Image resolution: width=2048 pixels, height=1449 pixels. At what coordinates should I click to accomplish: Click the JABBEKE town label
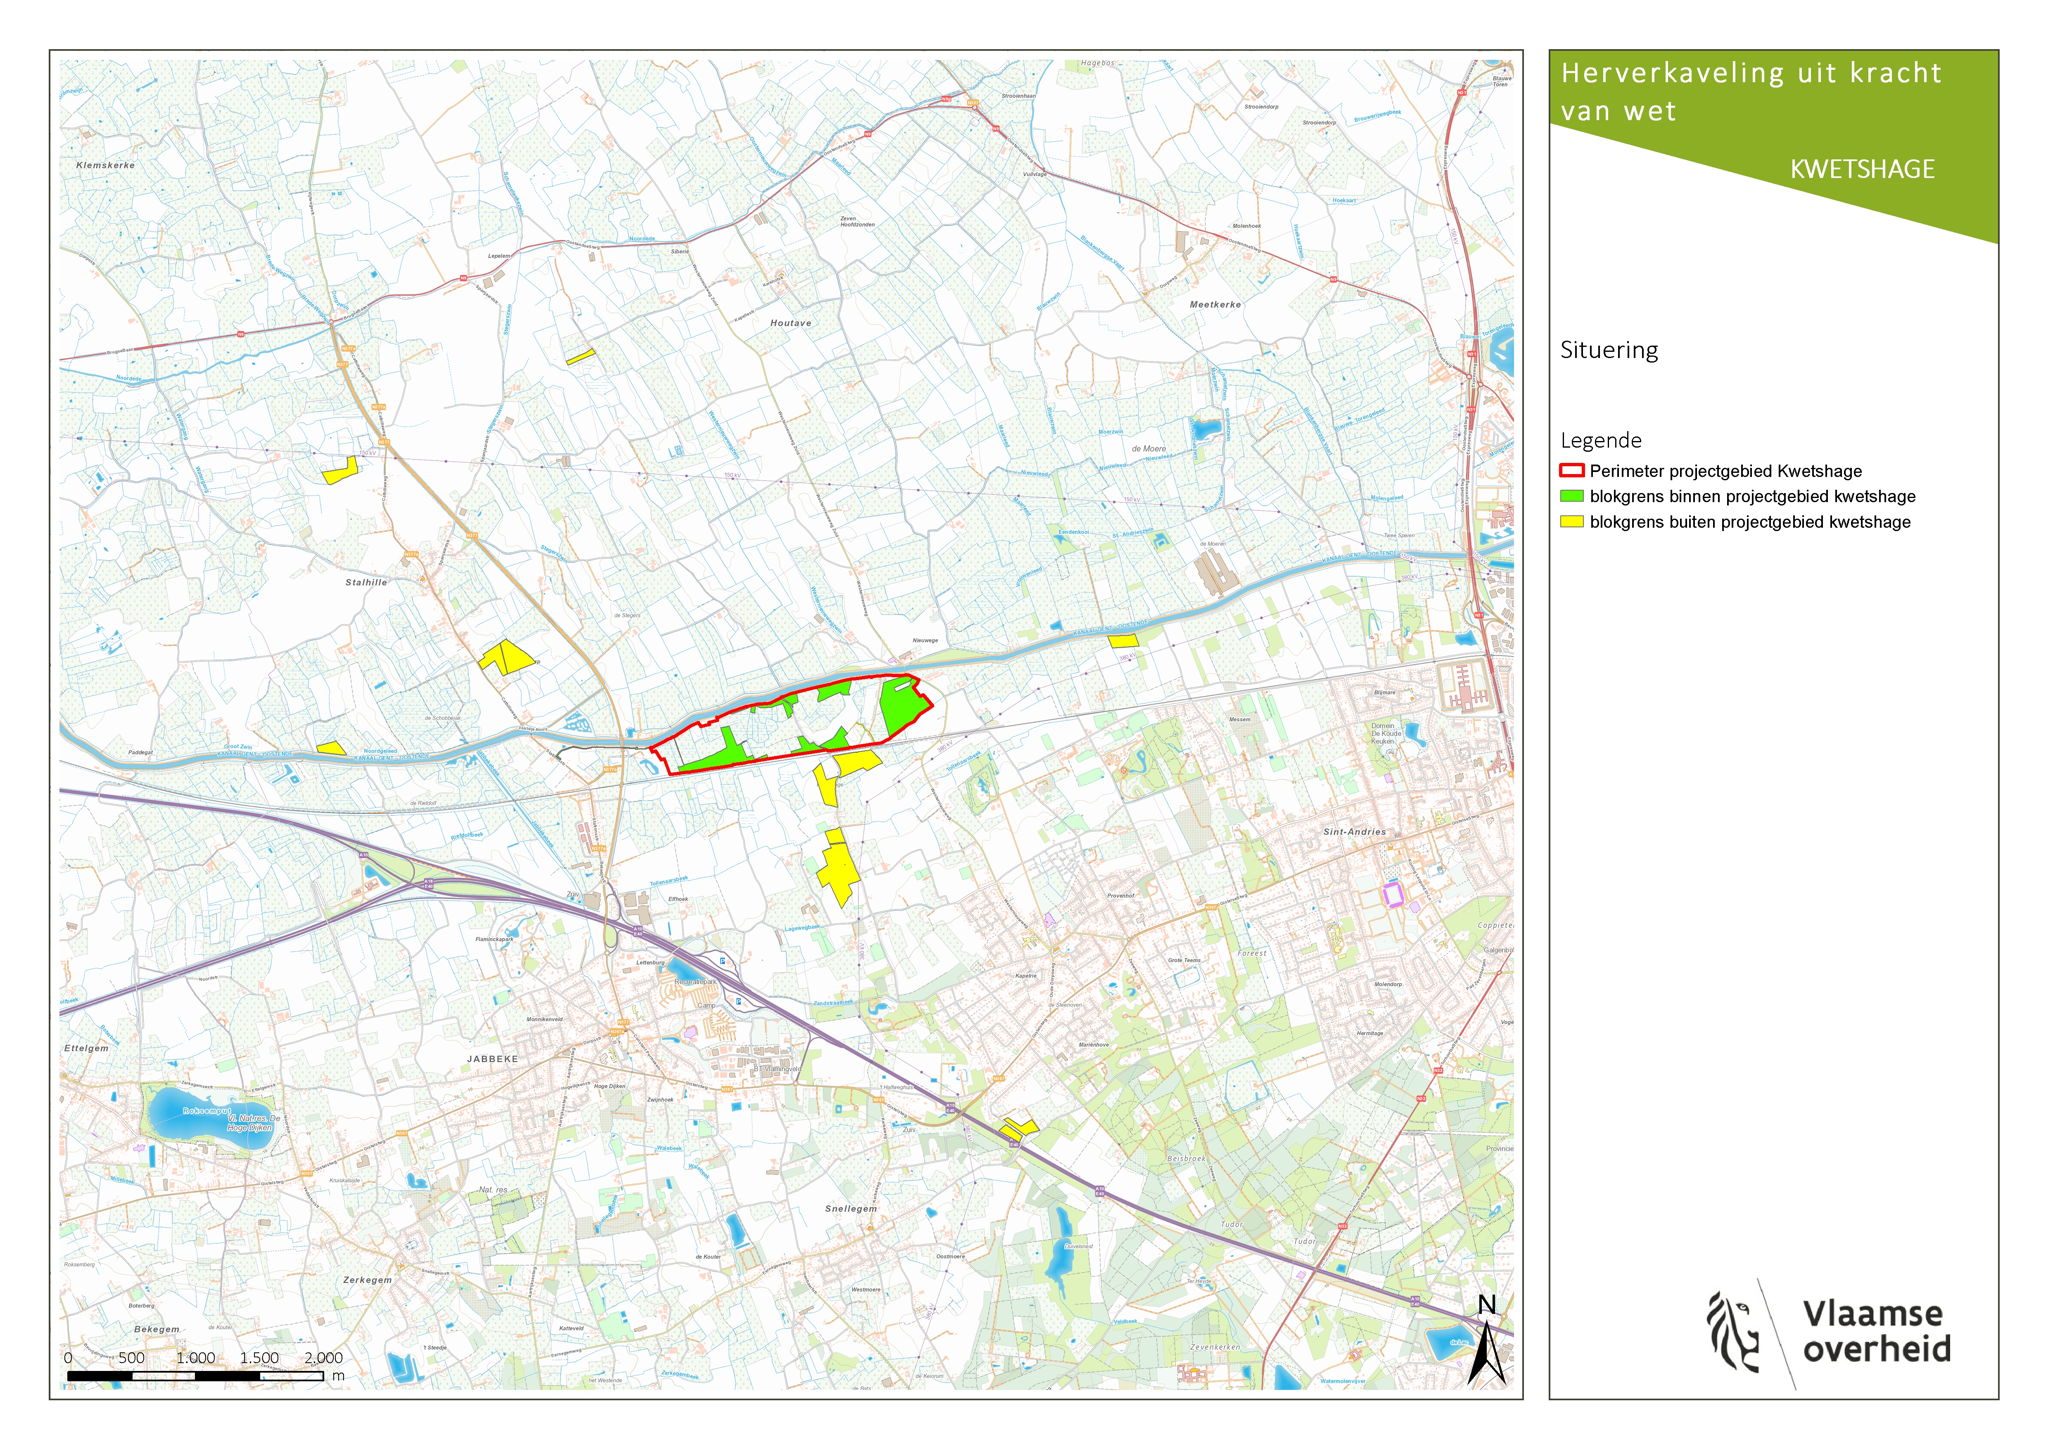click(493, 1058)
